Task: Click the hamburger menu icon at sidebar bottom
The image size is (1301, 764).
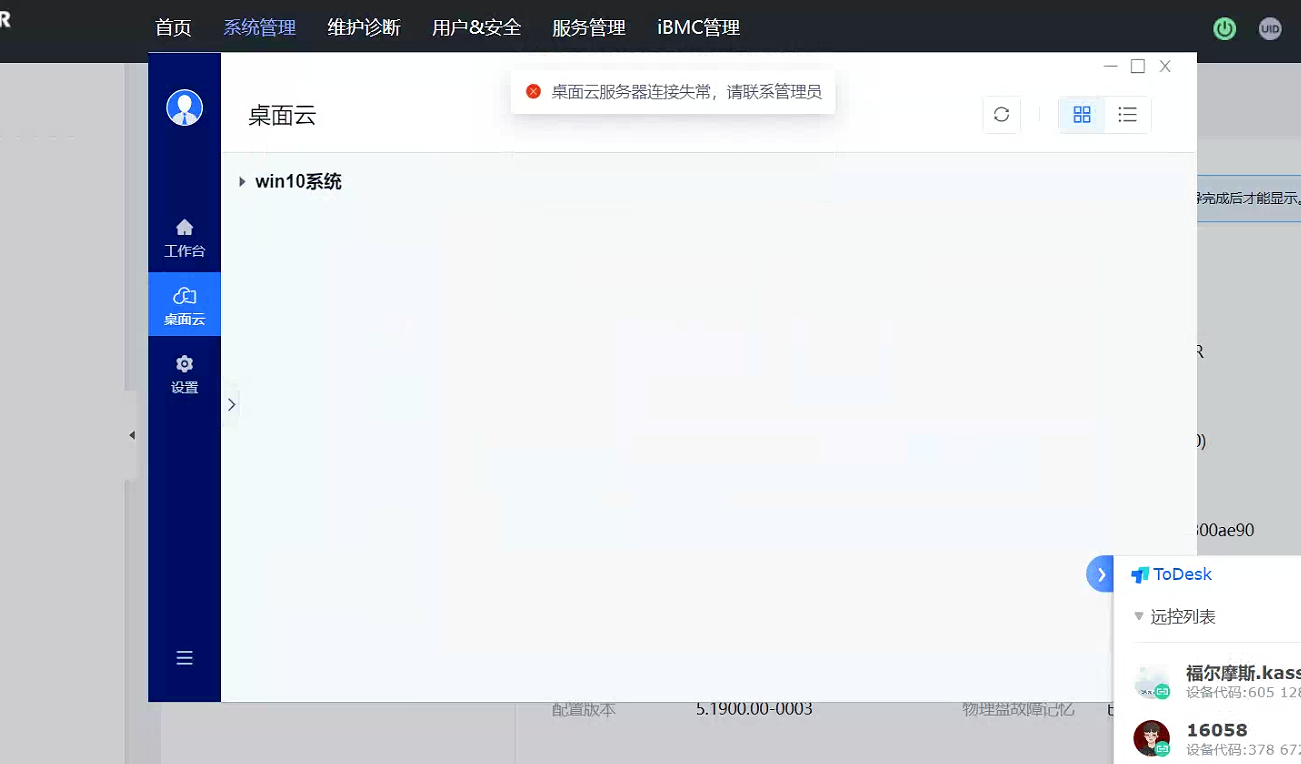Action: tap(184, 658)
